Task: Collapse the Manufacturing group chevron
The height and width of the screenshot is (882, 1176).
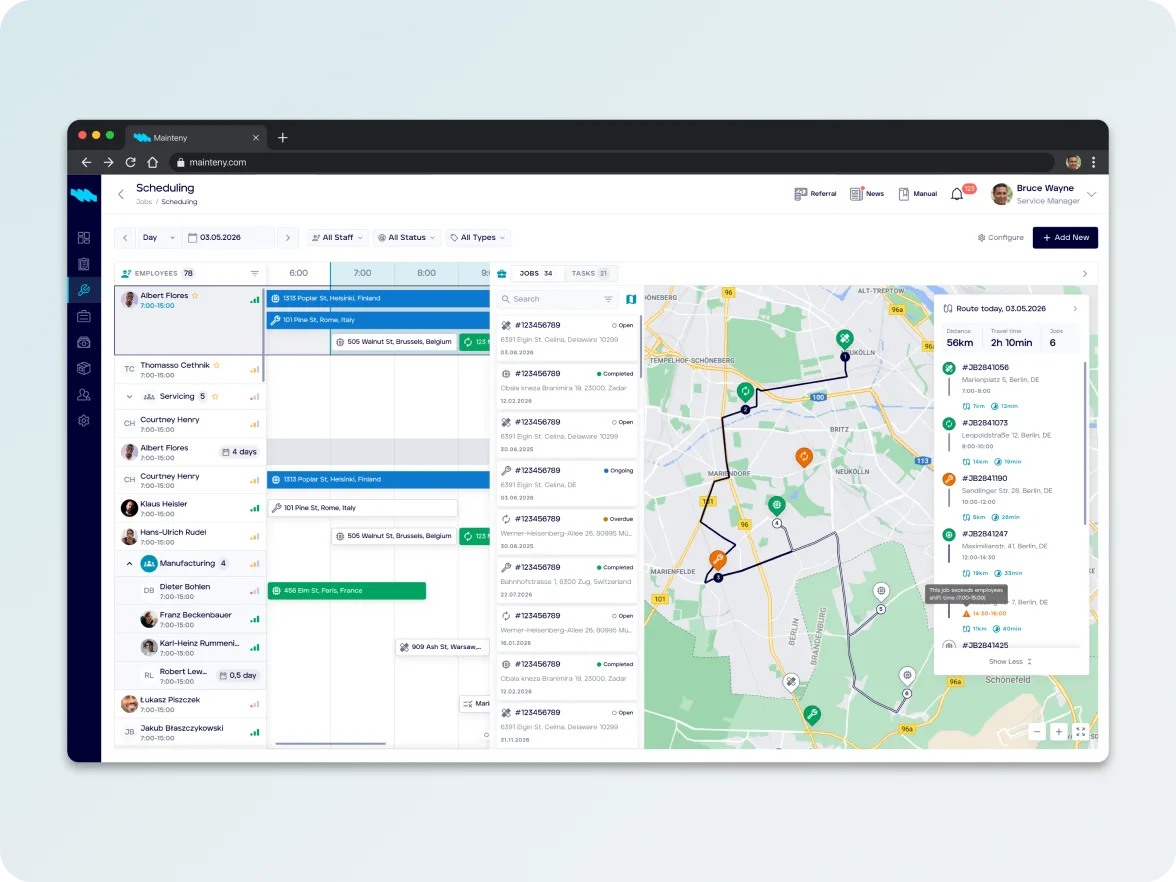Action: pos(129,563)
